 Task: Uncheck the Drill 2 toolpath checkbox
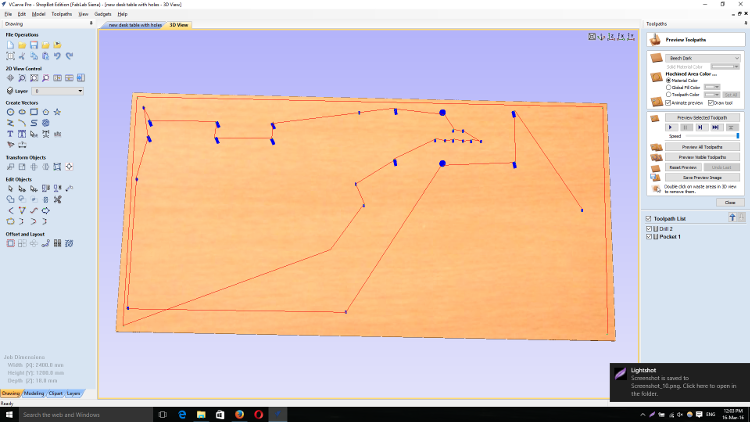[649, 229]
